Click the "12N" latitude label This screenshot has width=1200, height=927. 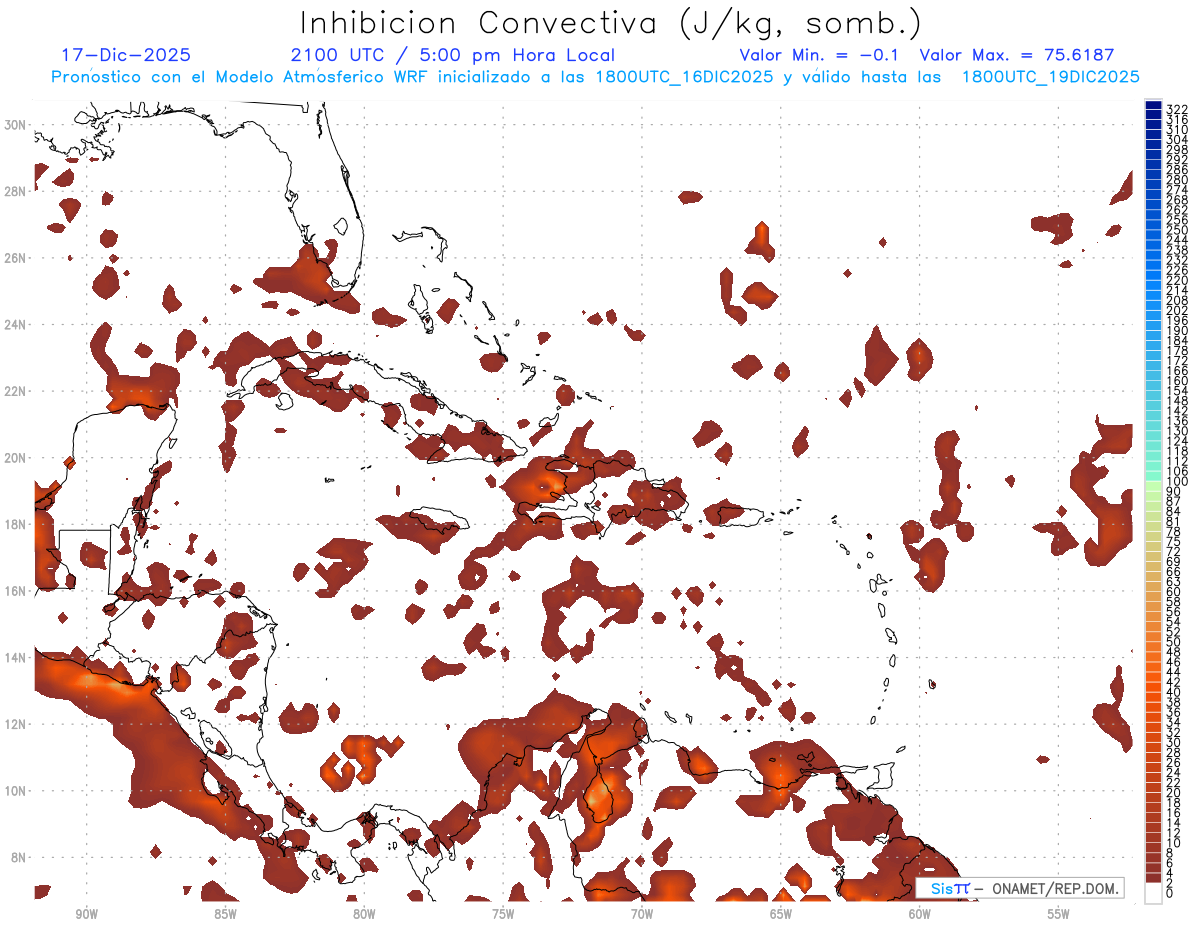click(x=17, y=724)
